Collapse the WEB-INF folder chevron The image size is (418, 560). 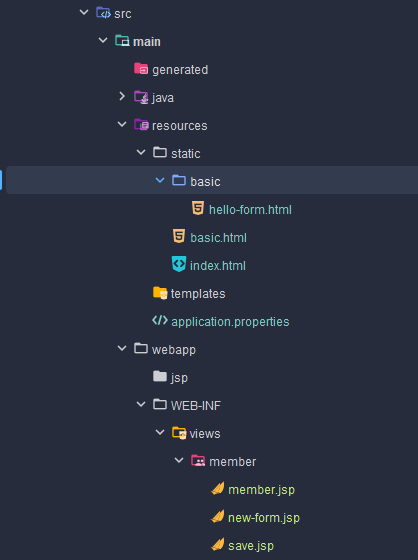pyautogui.click(x=141, y=404)
